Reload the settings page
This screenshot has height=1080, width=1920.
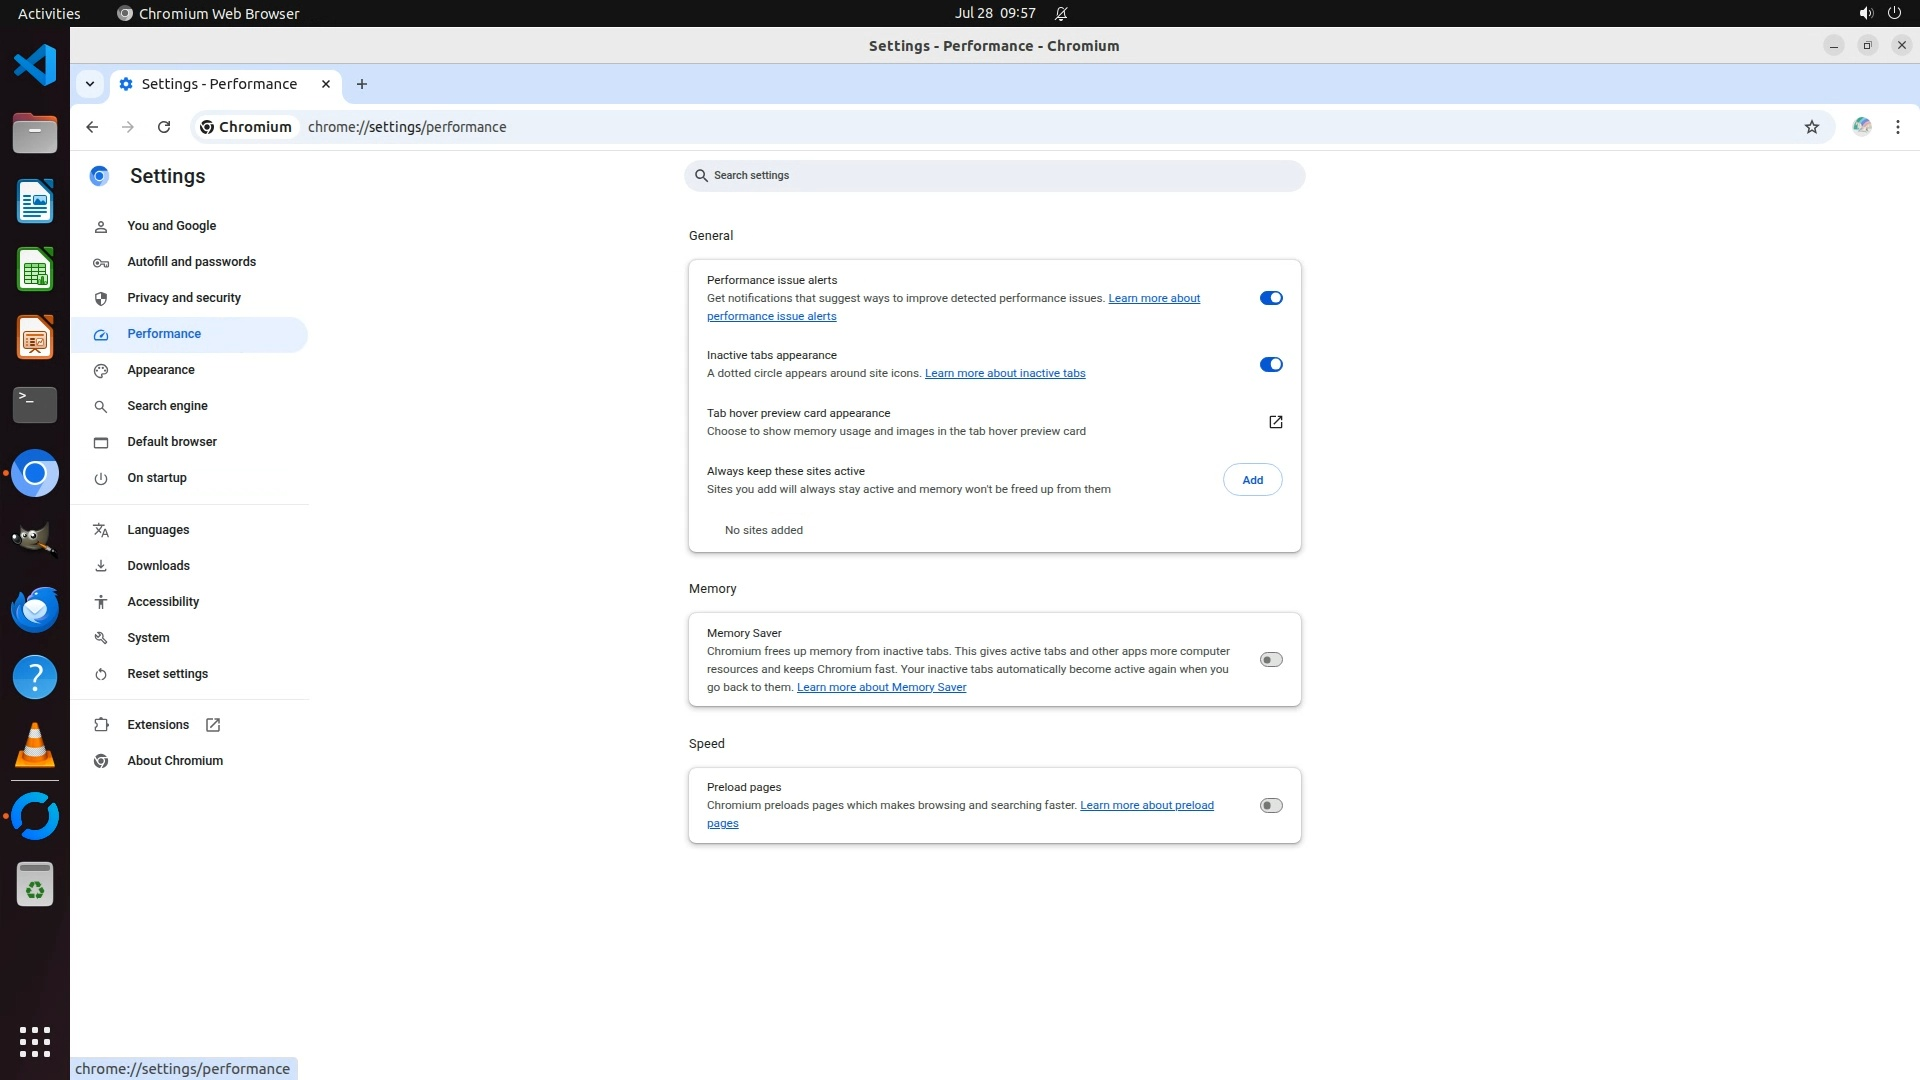(164, 127)
